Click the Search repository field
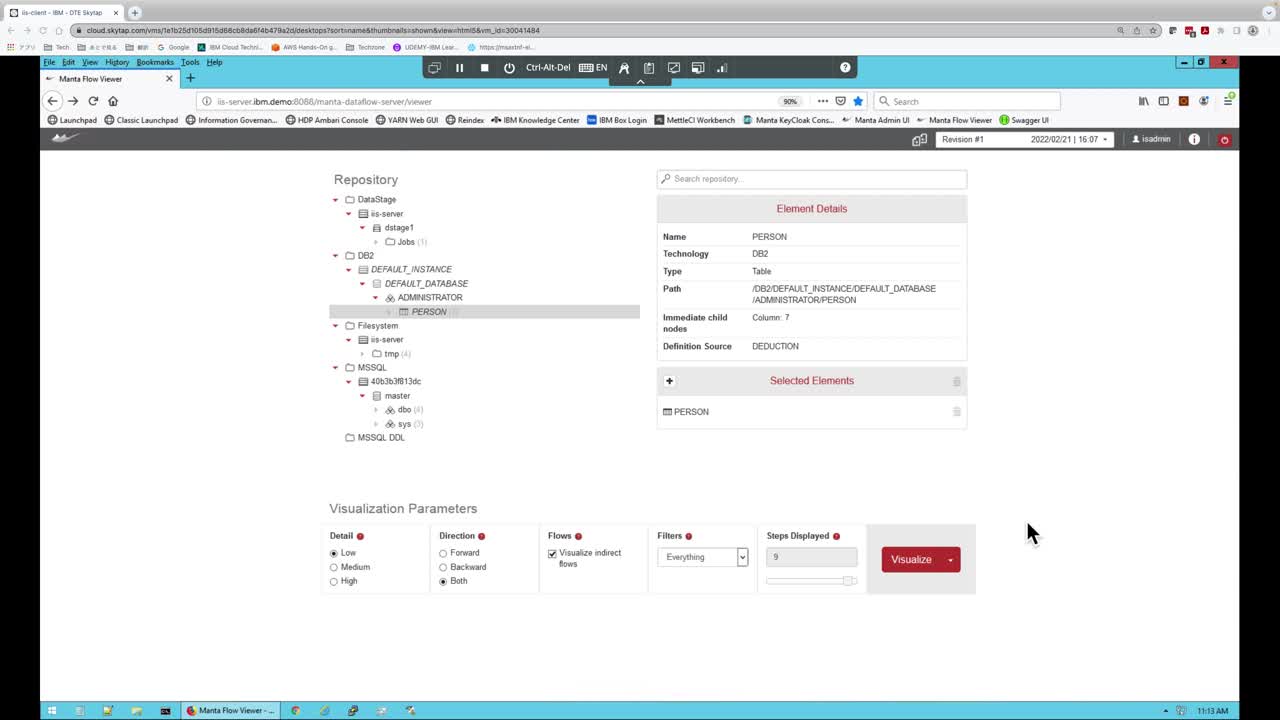The width and height of the screenshot is (1280, 720). 812,179
